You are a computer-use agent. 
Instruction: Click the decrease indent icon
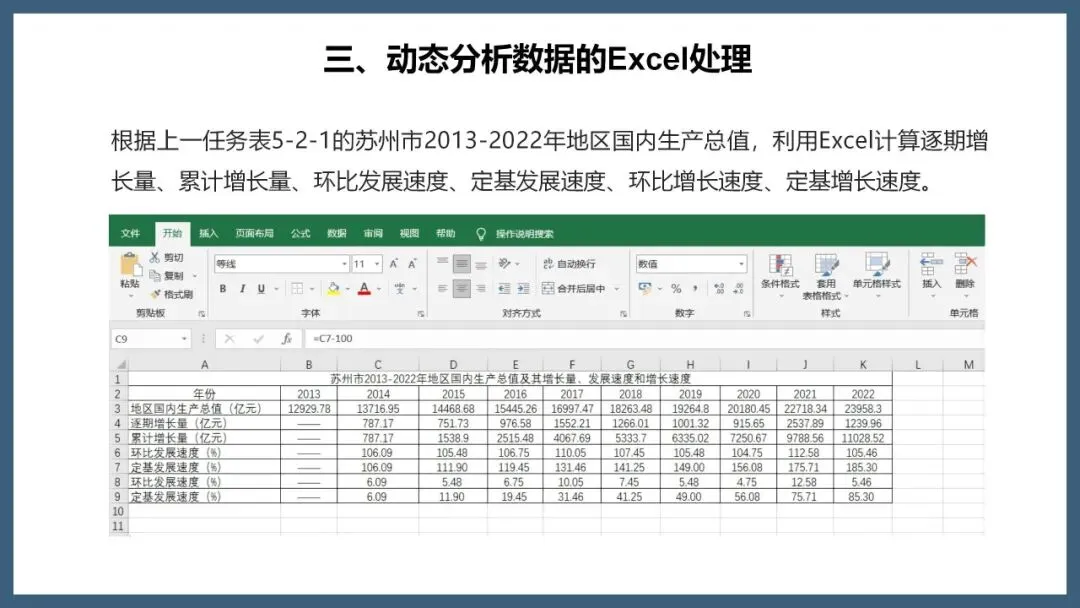click(504, 289)
